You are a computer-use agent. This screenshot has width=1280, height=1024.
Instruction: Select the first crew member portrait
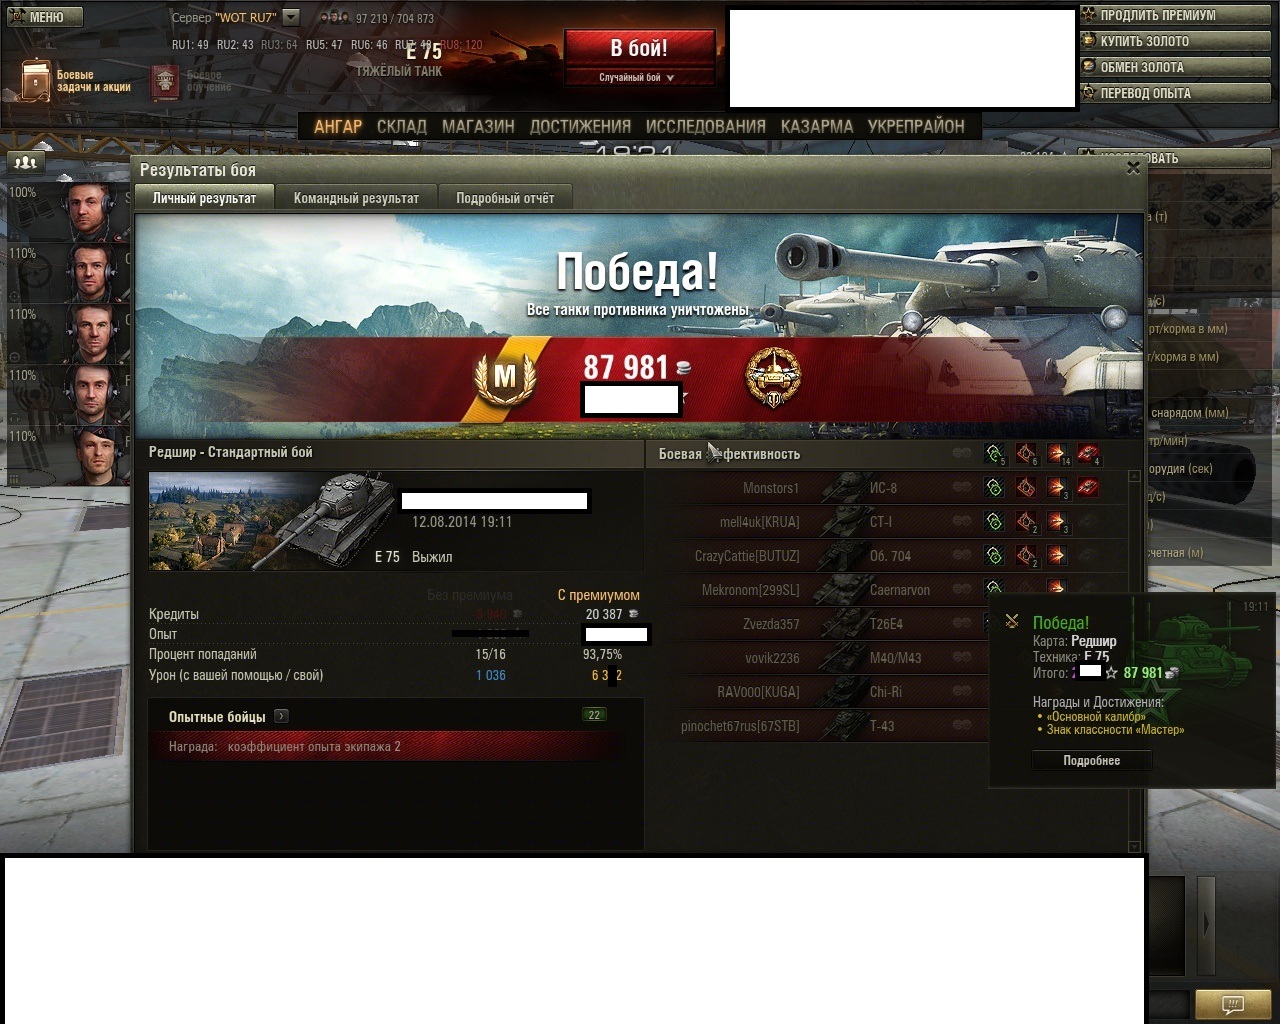pyautogui.click(x=97, y=211)
